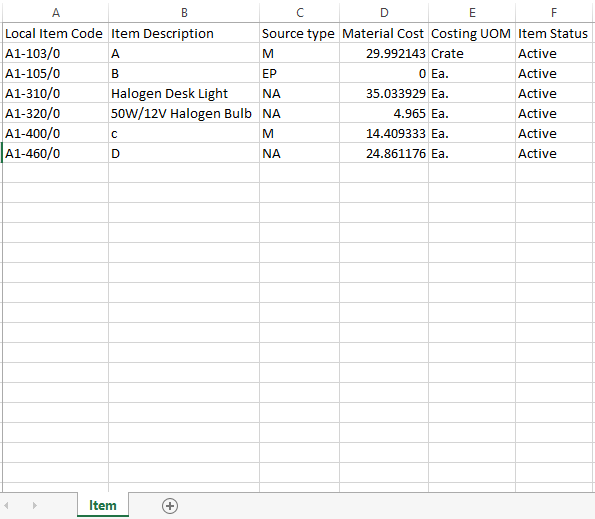Viewport: 595px width, 519px height.
Task: Select column B header
Action: (x=184, y=13)
